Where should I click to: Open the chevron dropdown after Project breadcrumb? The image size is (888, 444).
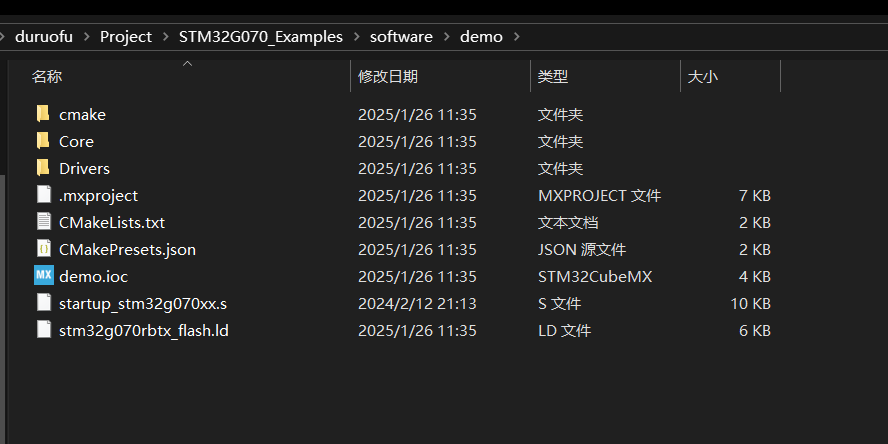165,37
